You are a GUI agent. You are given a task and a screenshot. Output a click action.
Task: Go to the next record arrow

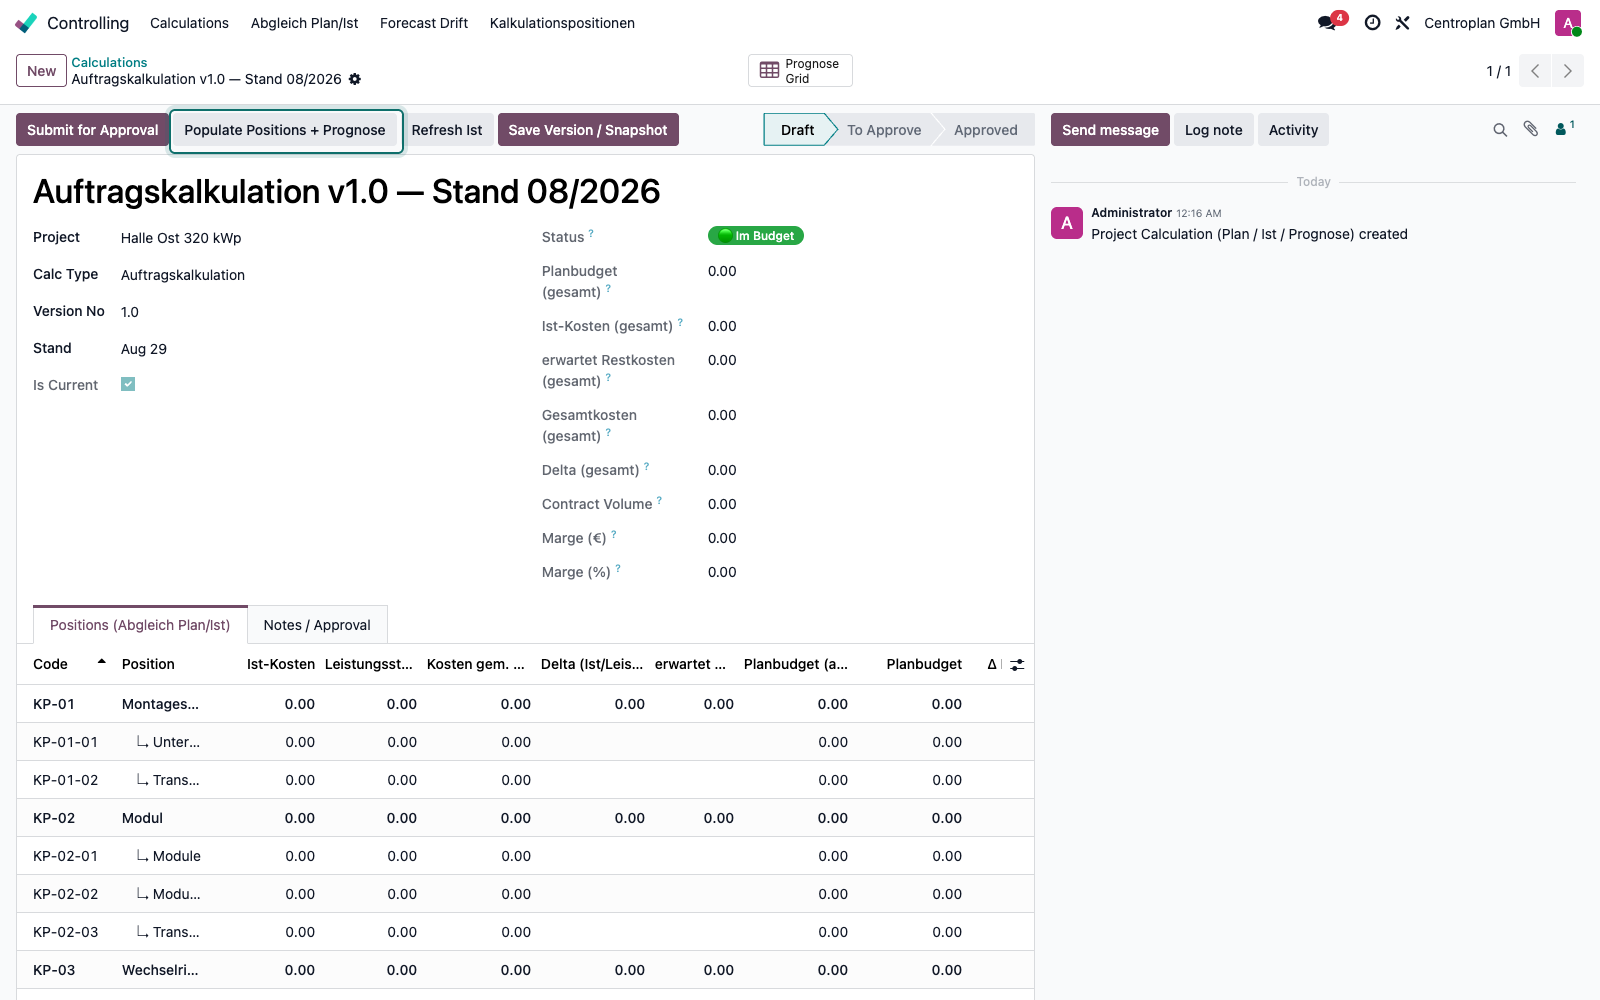pyautogui.click(x=1567, y=71)
